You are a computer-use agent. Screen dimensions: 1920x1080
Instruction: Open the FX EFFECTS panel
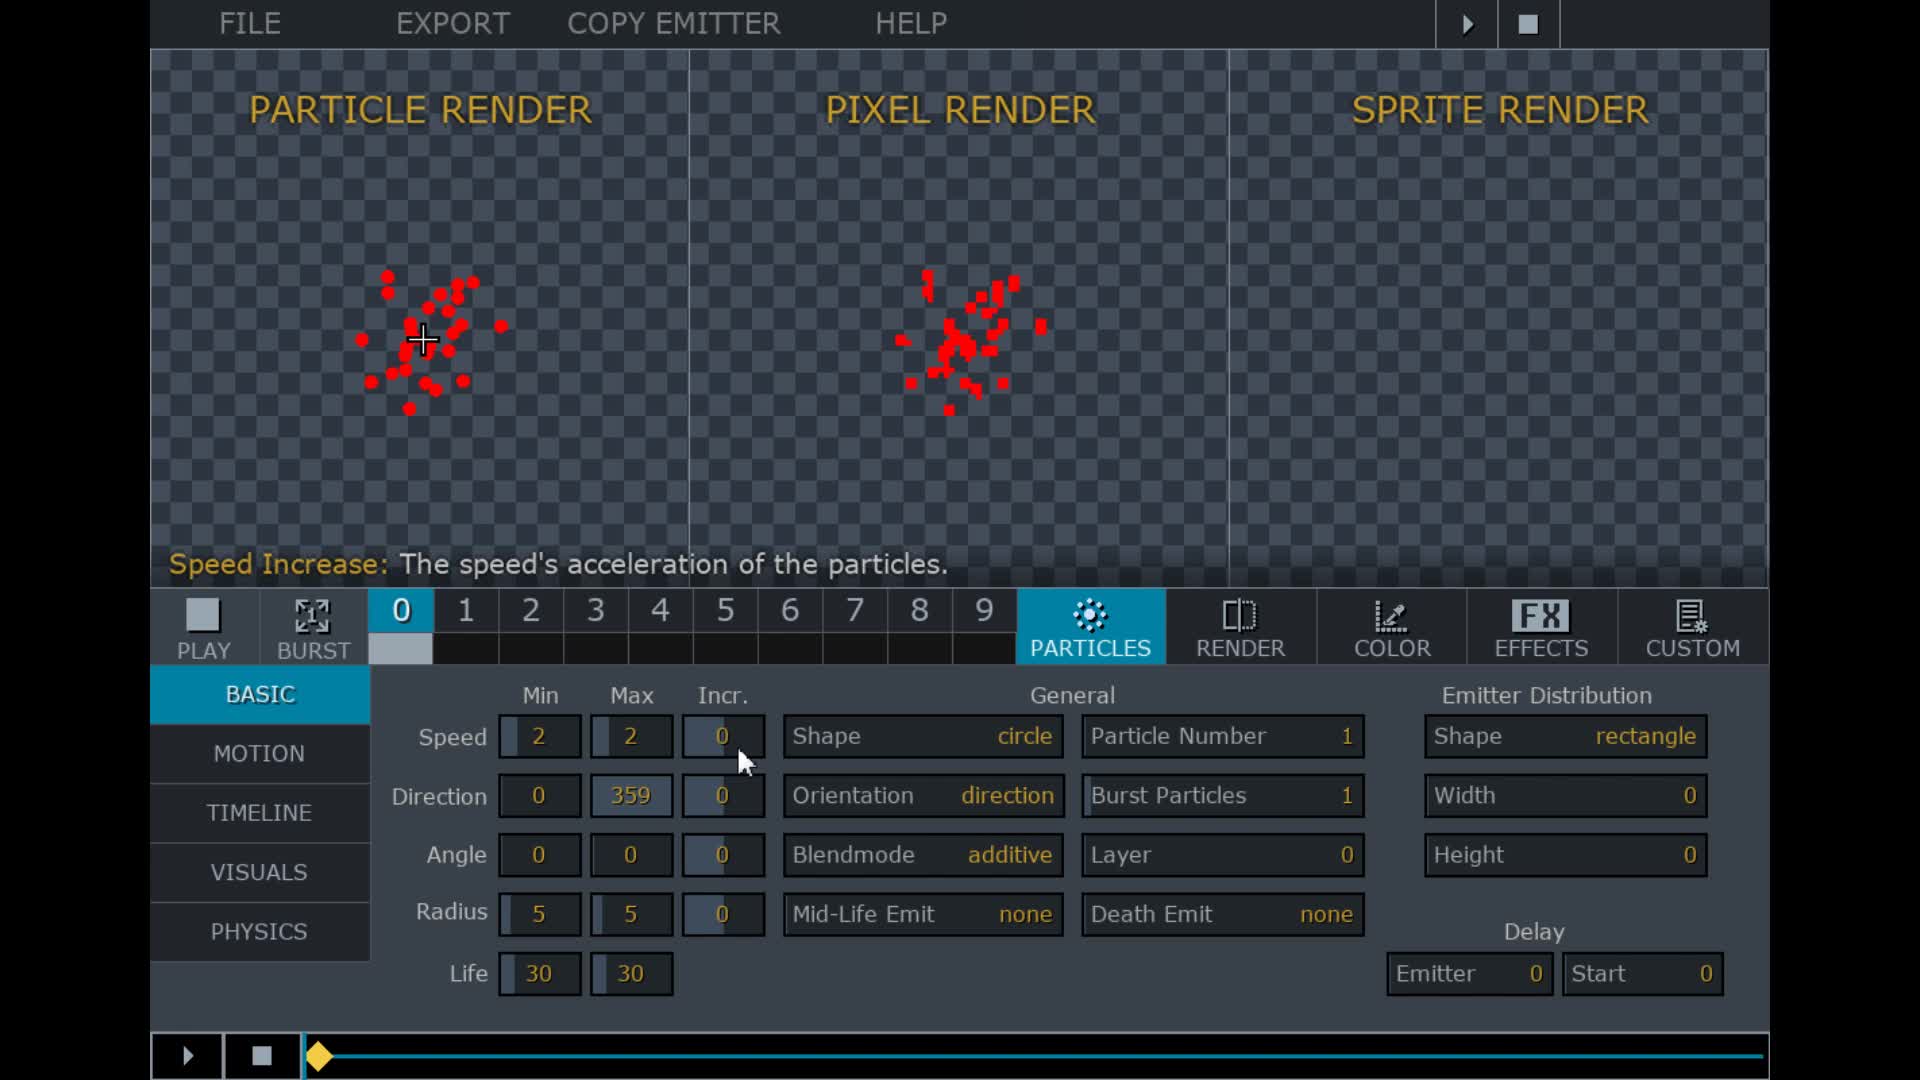pyautogui.click(x=1541, y=627)
